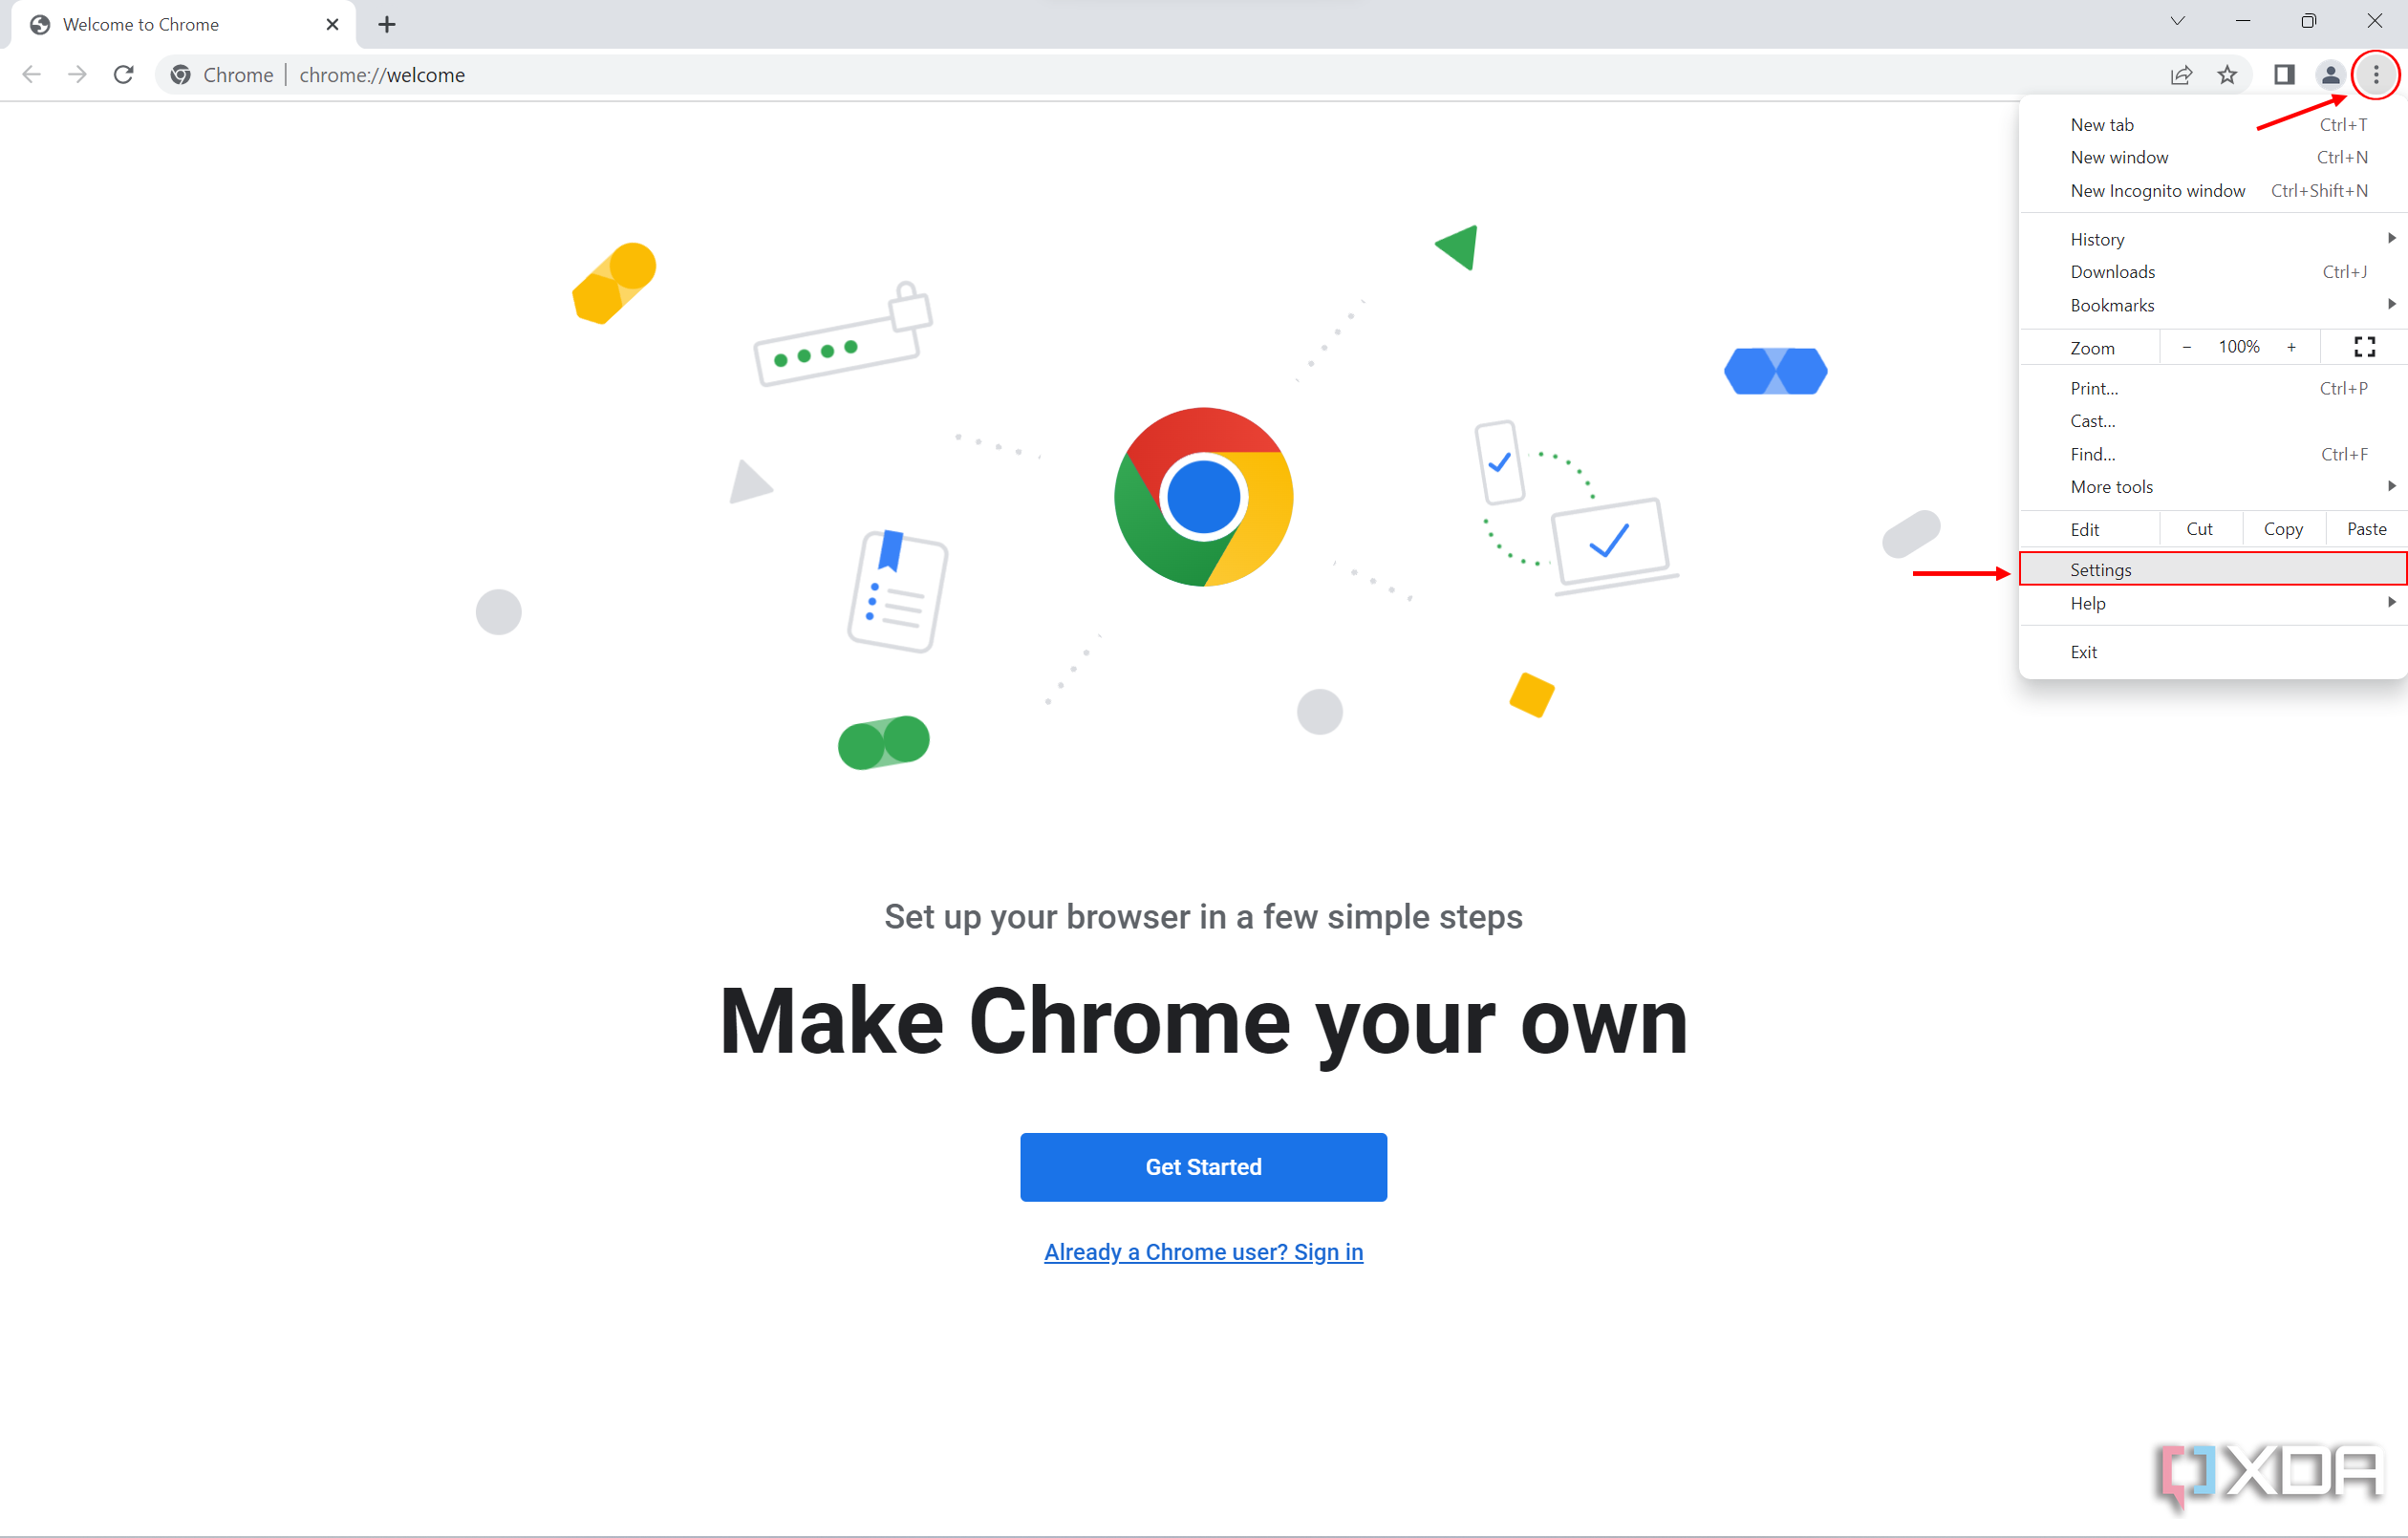Image resolution: width=2408 pixels, height=1538 pixels.
Task: Click the back navigation arrow icon
Action: point(32,74)
